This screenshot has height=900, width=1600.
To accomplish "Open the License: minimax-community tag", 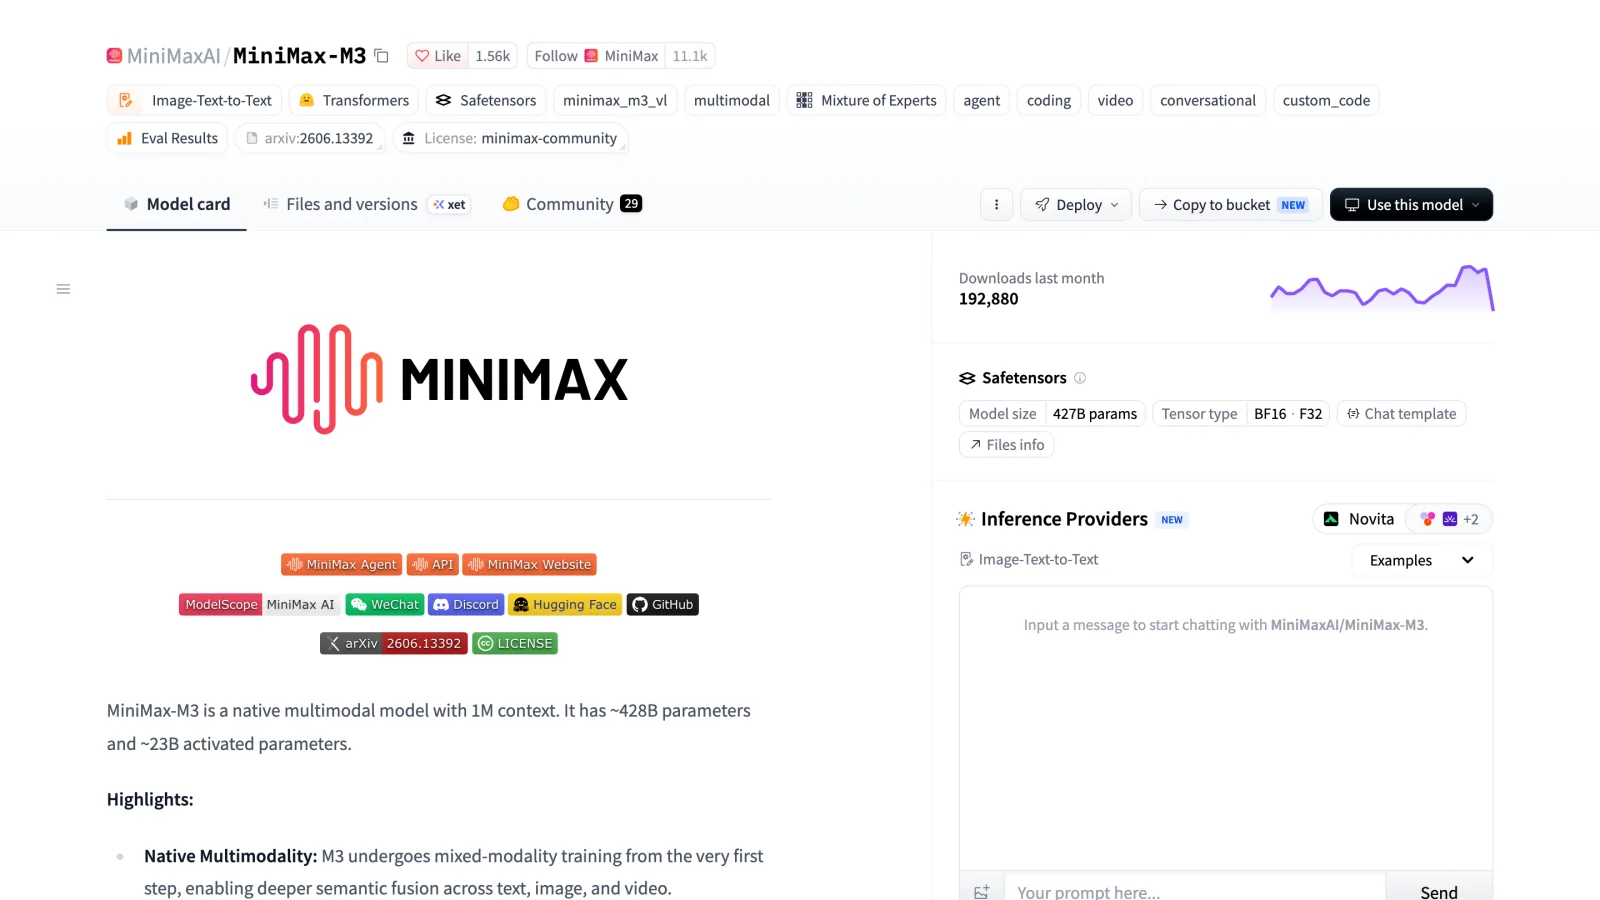I will pos(510,138).
